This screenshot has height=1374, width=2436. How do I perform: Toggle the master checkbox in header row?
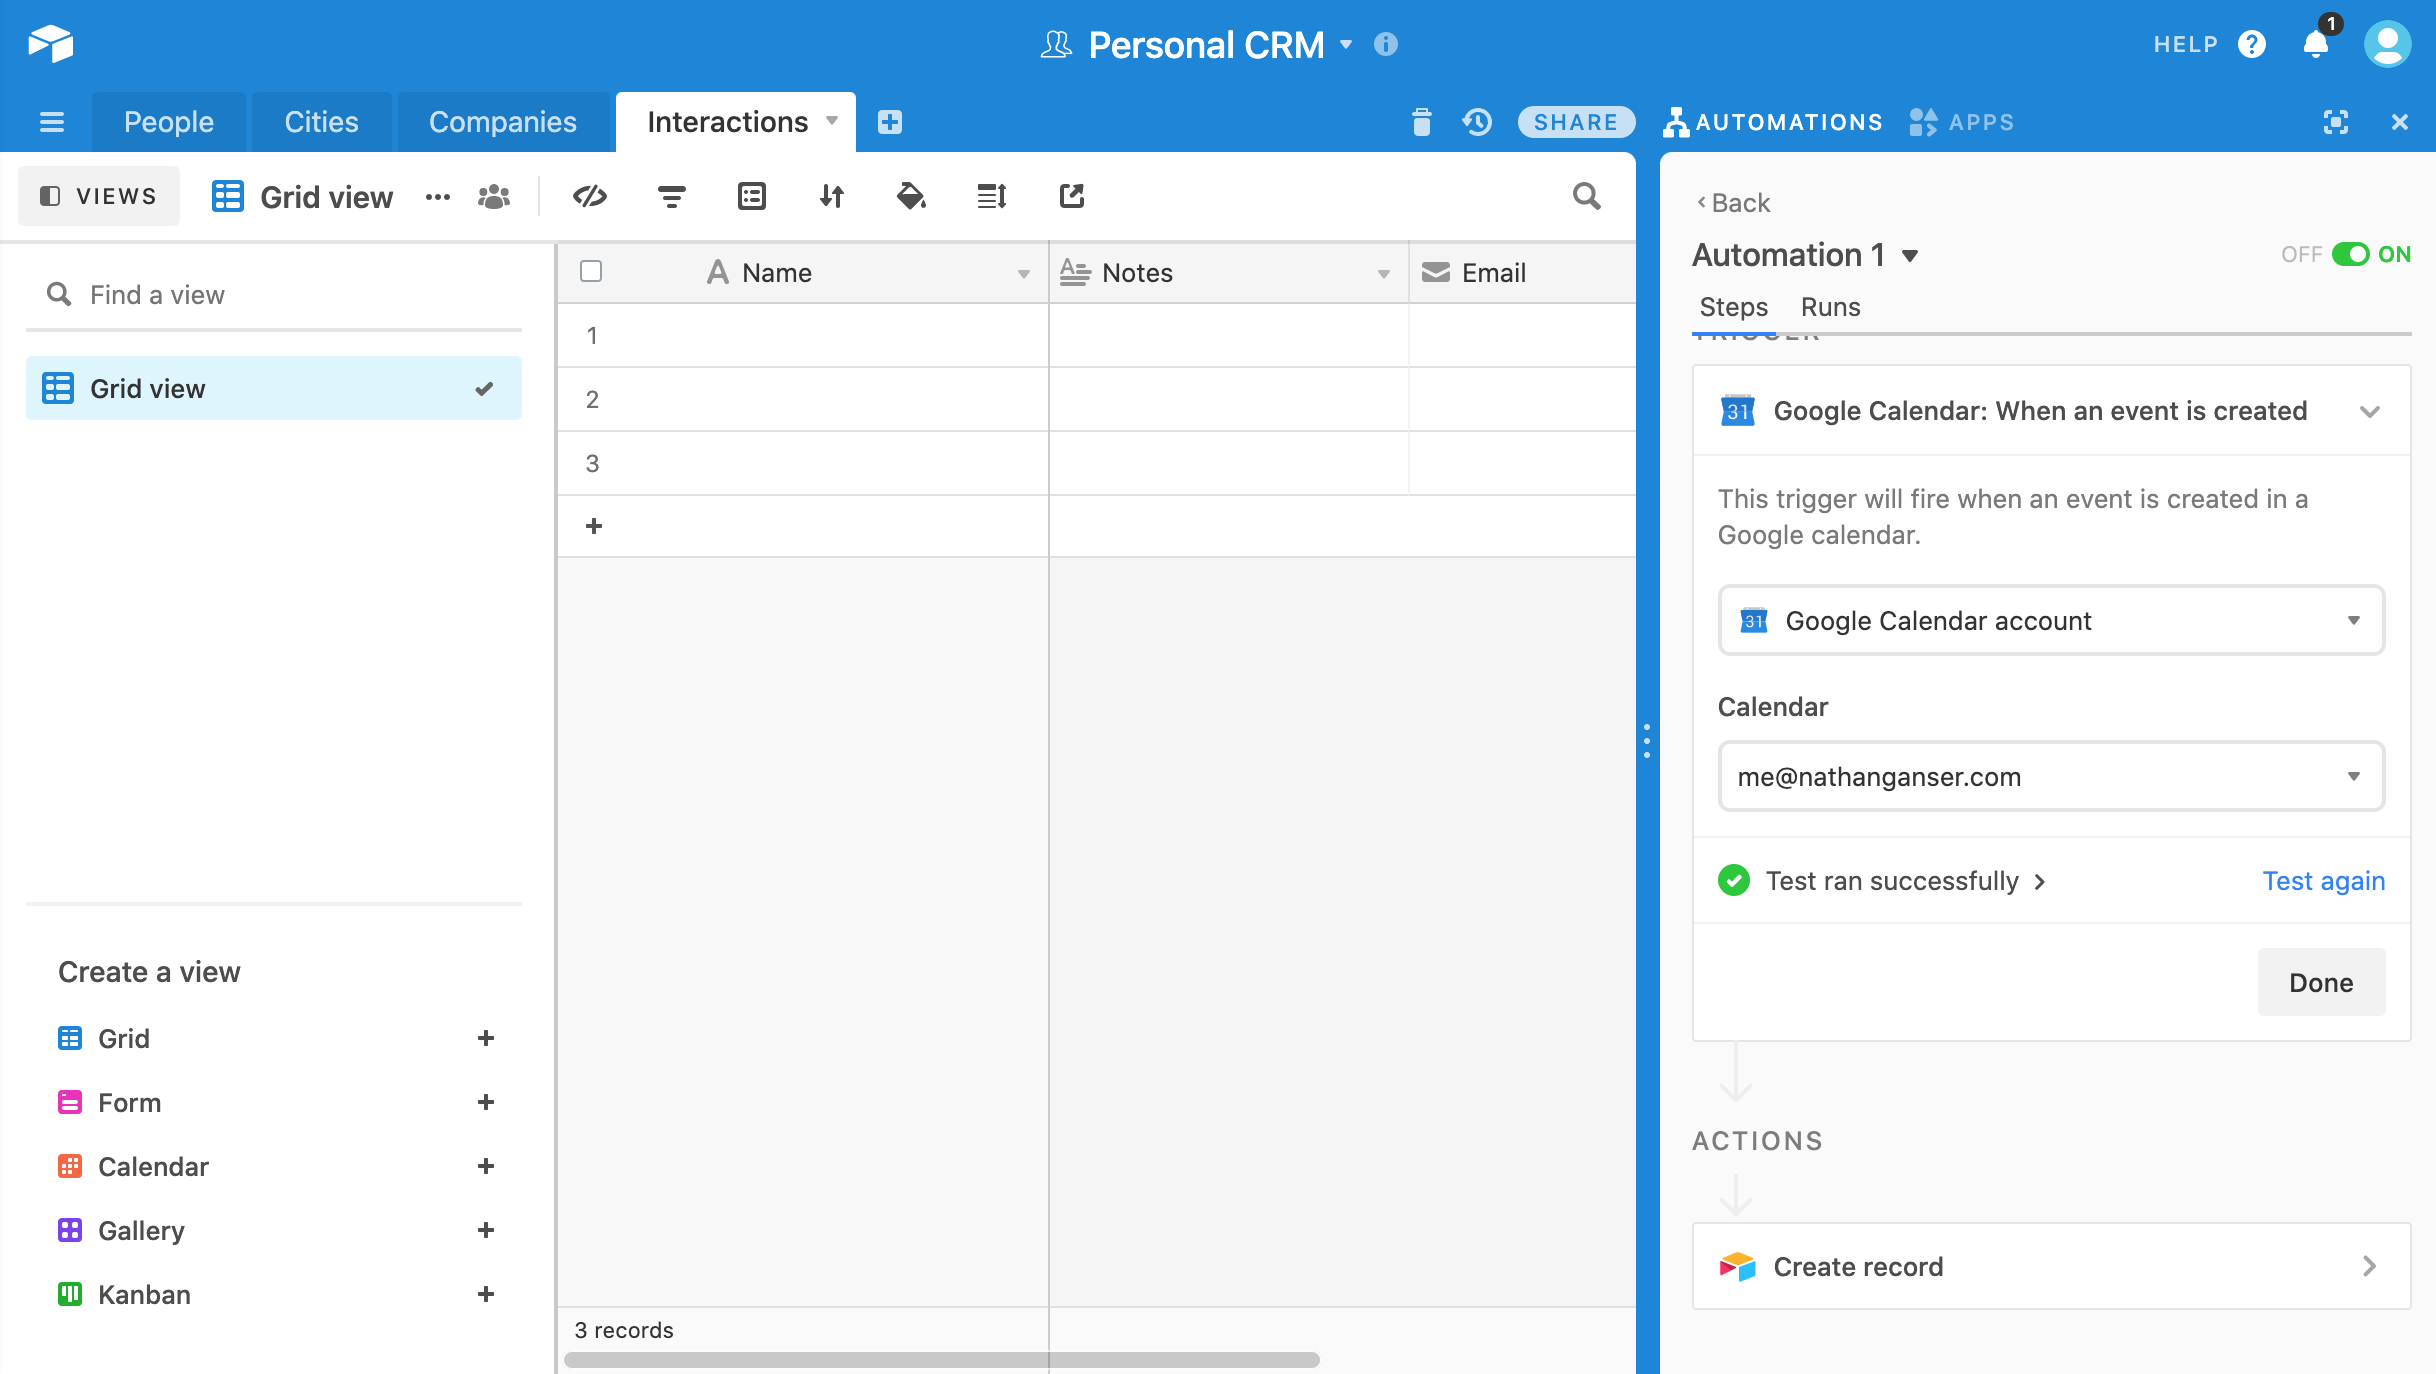592,271
